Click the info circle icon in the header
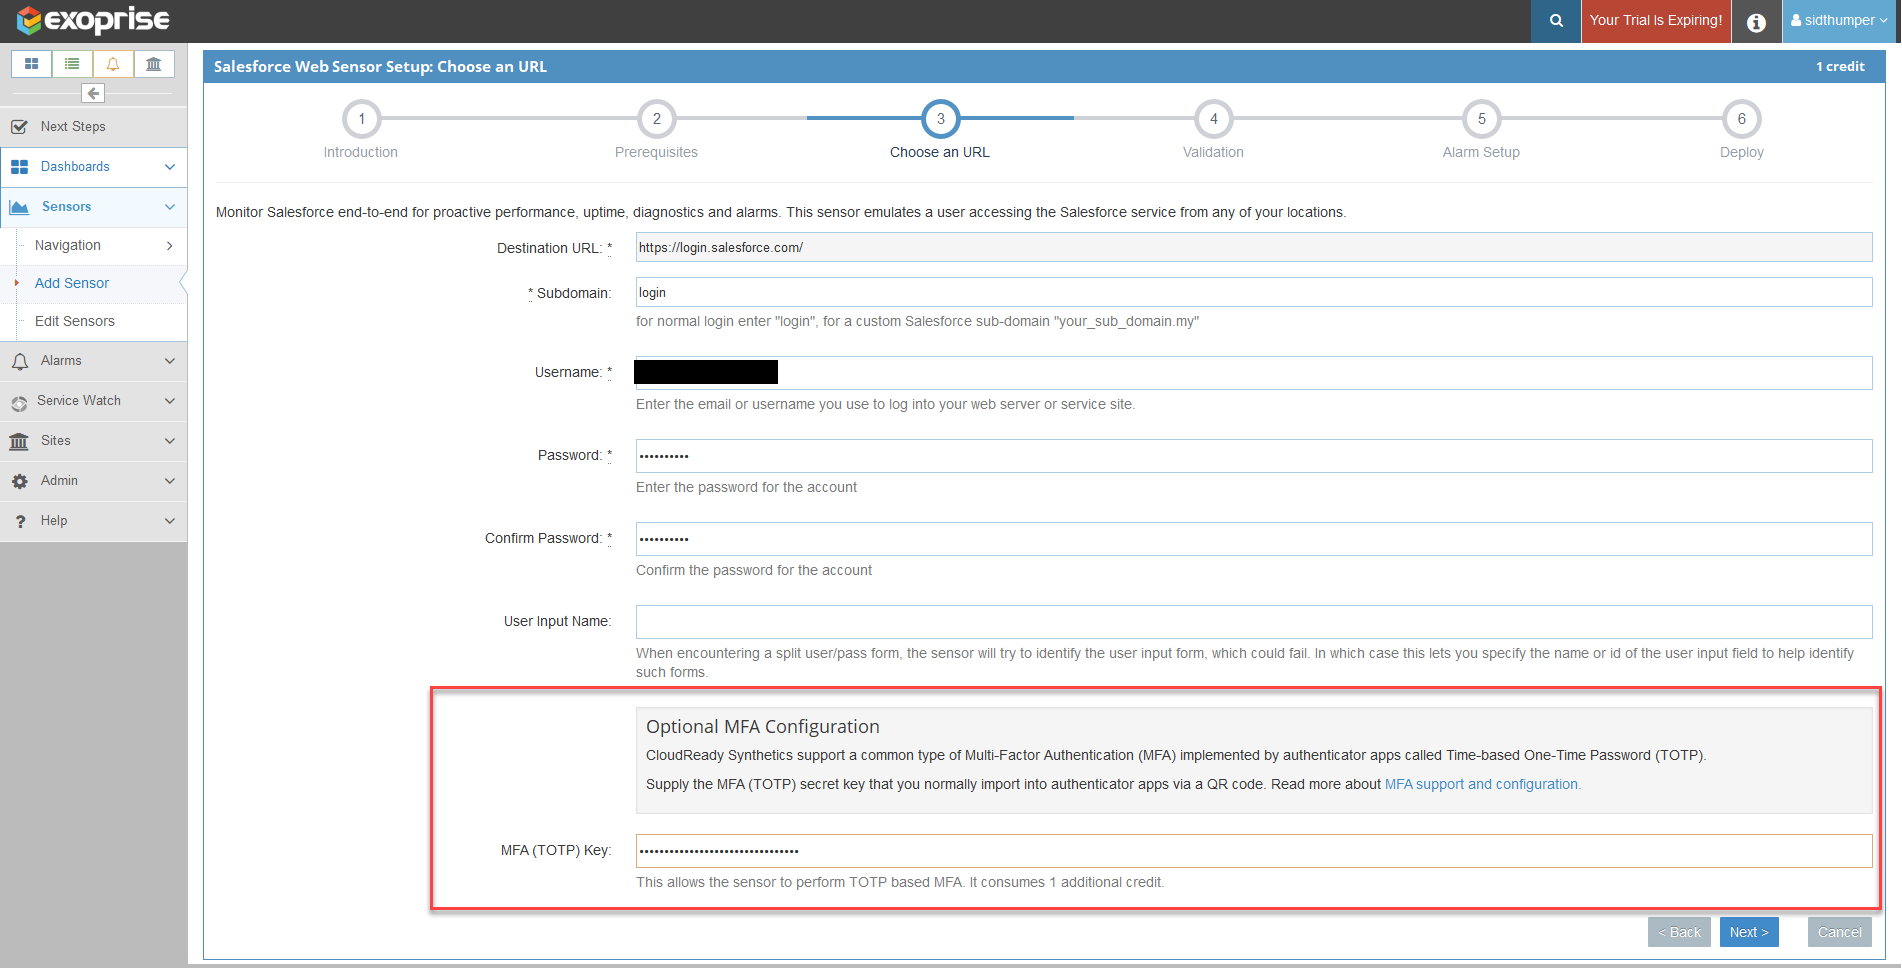This screenshot has width=1902, height=968. point(1756,21)
